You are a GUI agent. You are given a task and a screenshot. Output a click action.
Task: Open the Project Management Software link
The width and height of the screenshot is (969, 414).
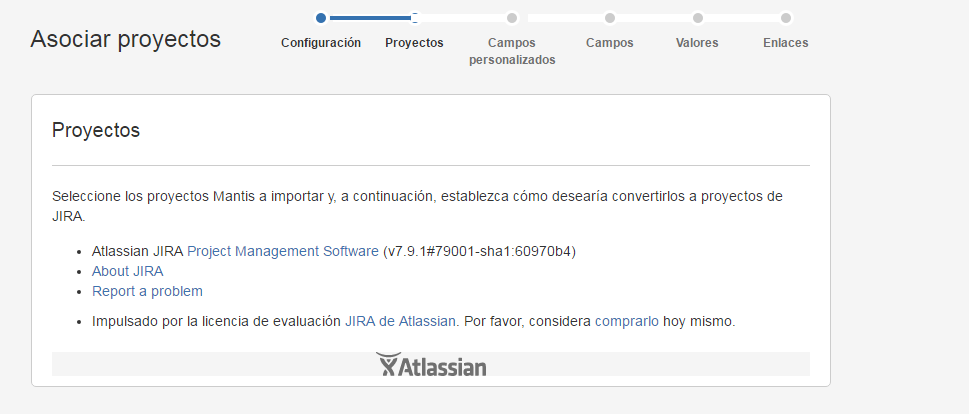tap(282, 251)
